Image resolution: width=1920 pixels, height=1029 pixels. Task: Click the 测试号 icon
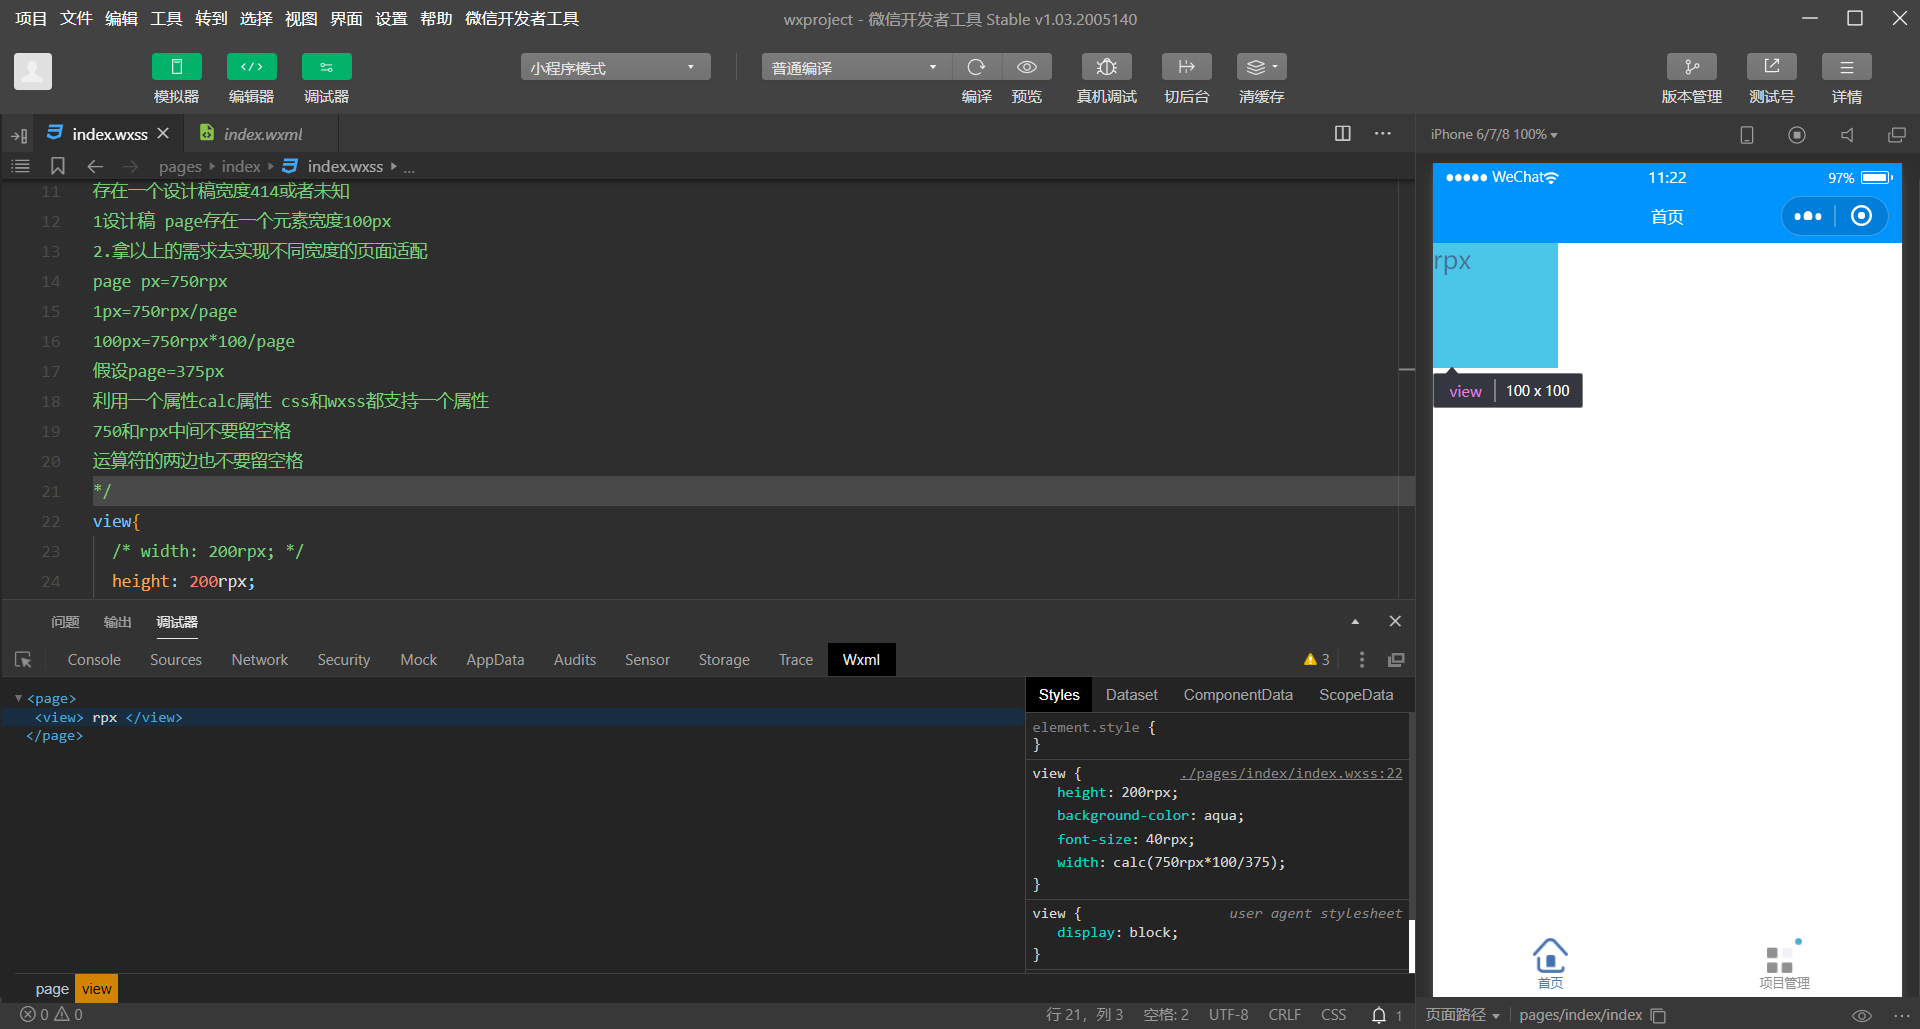tap(1771, 67)
